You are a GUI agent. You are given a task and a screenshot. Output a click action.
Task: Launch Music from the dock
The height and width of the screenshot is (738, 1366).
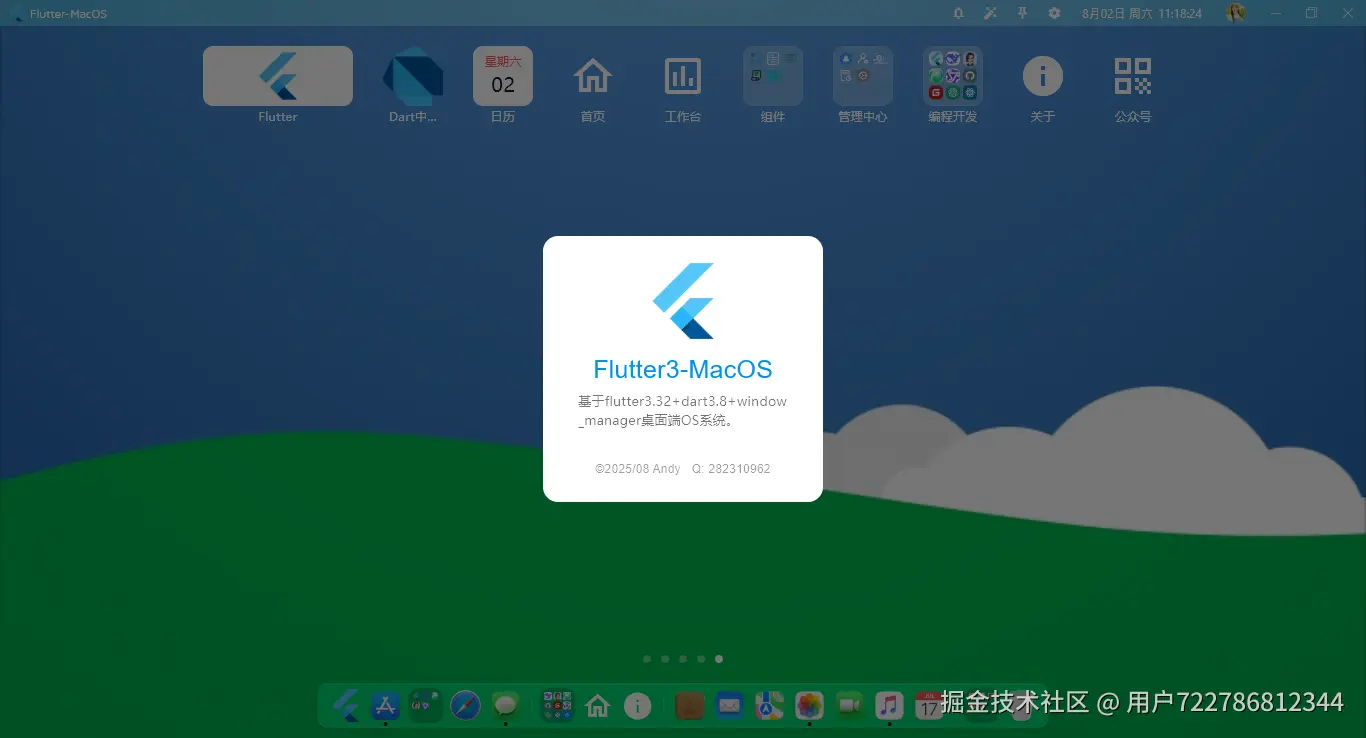(889, 706)
